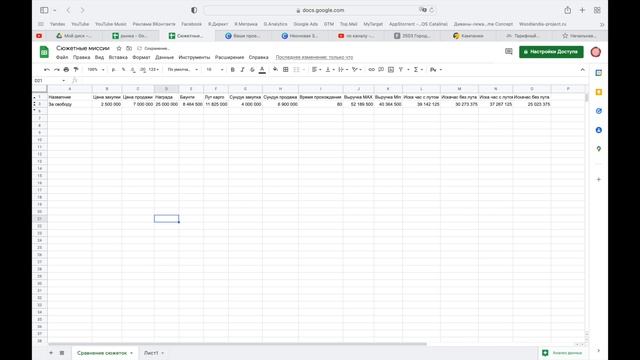Screen dimensions: 640x360
Task: Open the Вставка menu
Action: pos(118,58)
